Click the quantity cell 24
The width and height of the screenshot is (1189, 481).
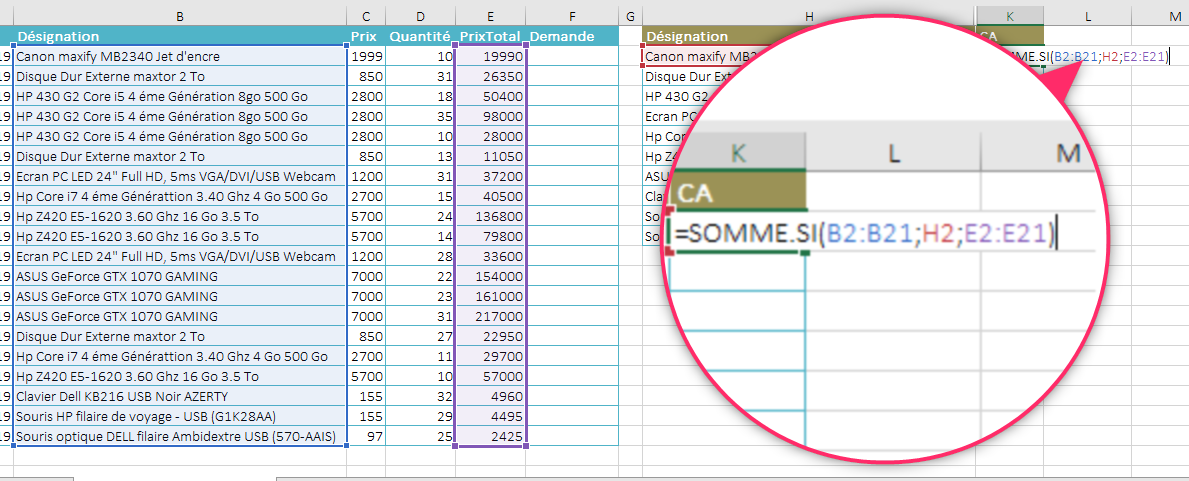click(x=420, y=216)
